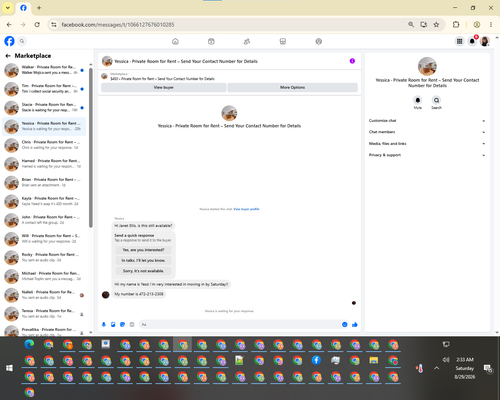500x400 pixels.
Task: Open Microsoft Edge from the taskbar
Action: [x=29, y=344]
